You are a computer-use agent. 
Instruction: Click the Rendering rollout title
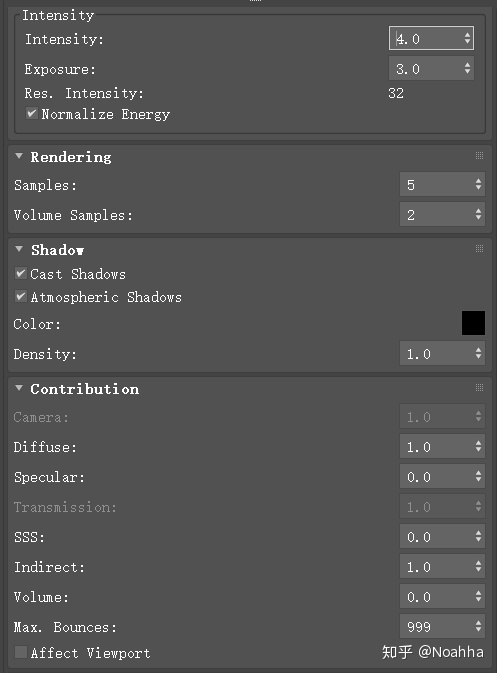pos(71,157)
